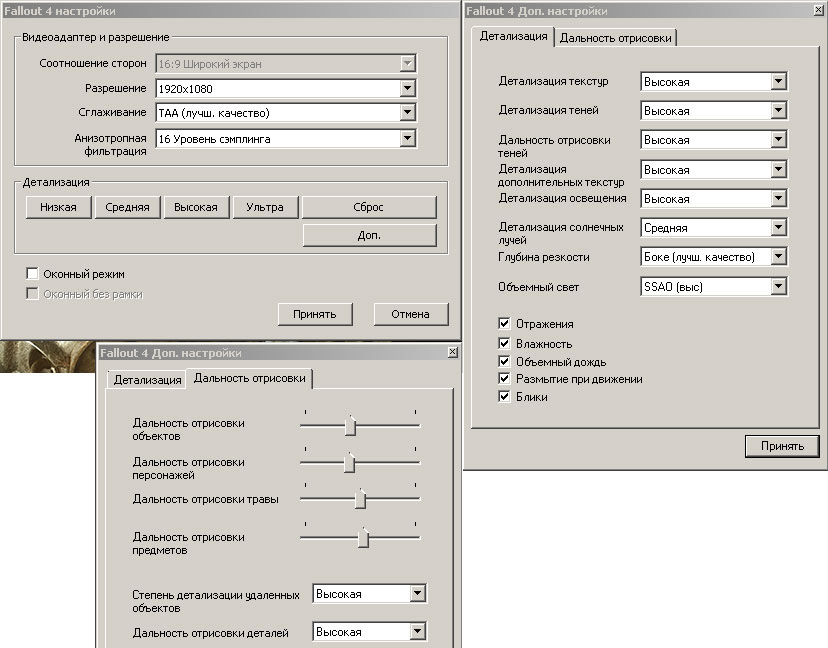828x648 pixels.
Task: Open Дальность отрисовки теней dropdown
Action: 713,140
